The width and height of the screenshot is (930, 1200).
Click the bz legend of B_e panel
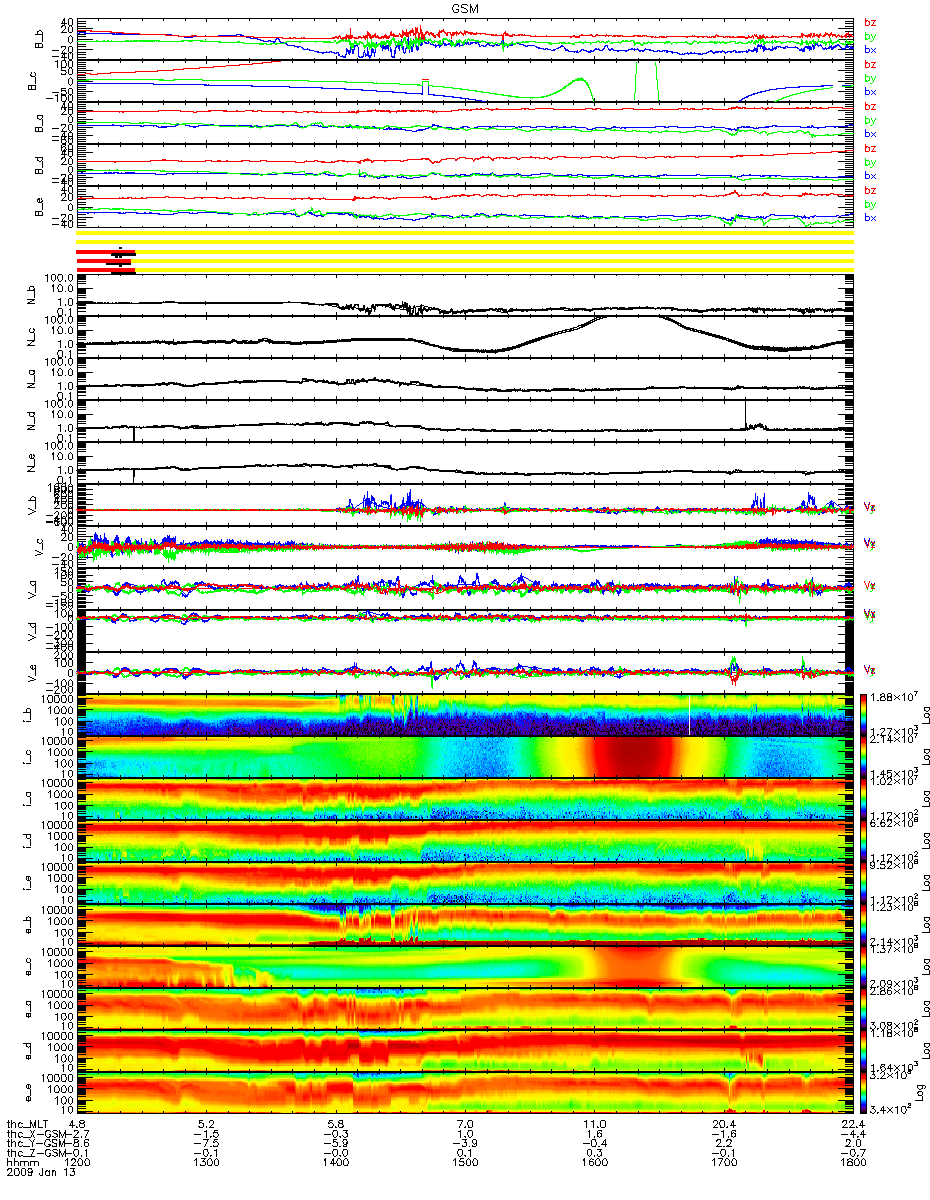click(x=870, y=191)
